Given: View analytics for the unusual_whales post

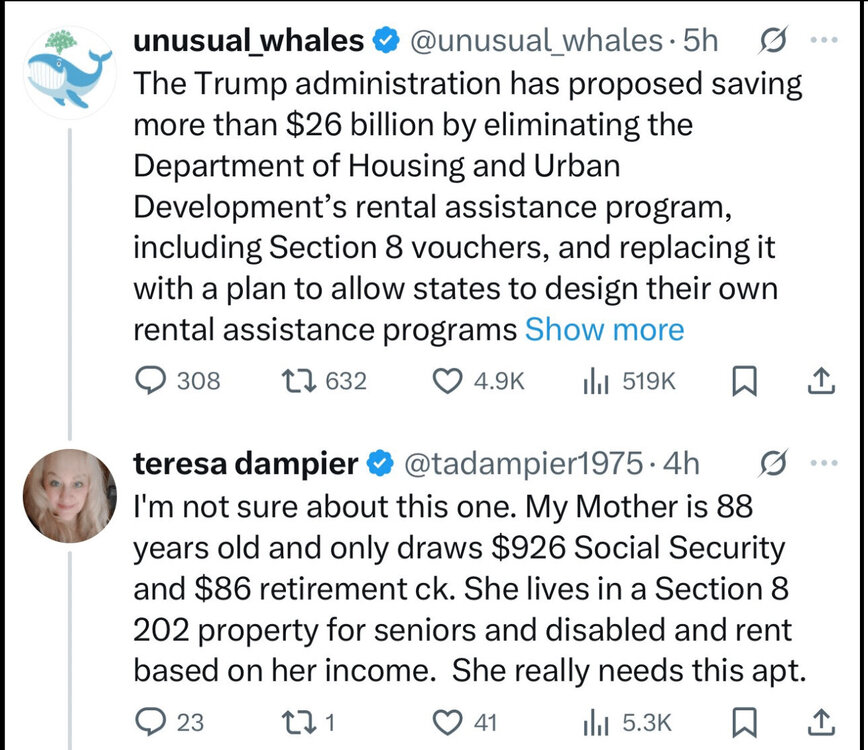Looking at the screenshot, I should click(x=593, y=381).
